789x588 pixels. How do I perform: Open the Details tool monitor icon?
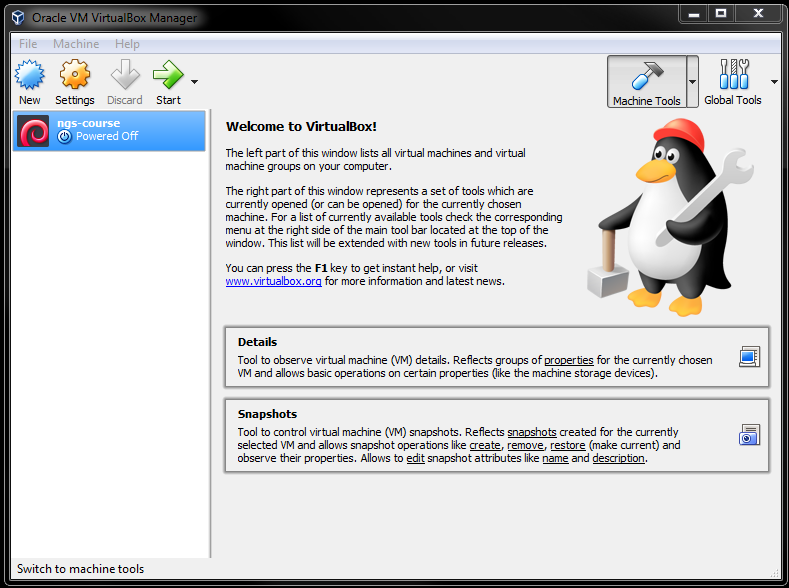(749, 357)
